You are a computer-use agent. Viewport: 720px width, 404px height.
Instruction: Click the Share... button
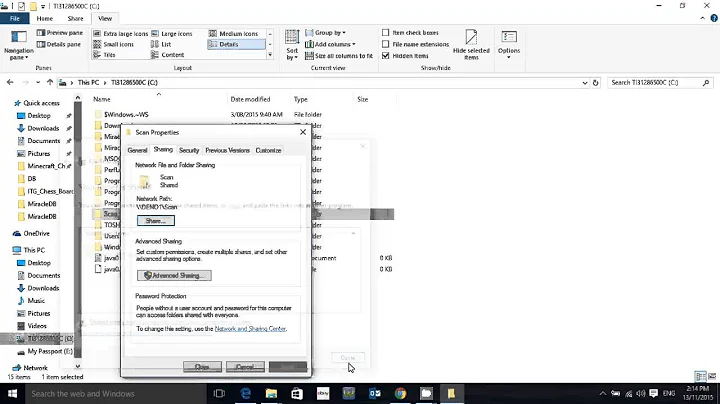click(156, 220)
